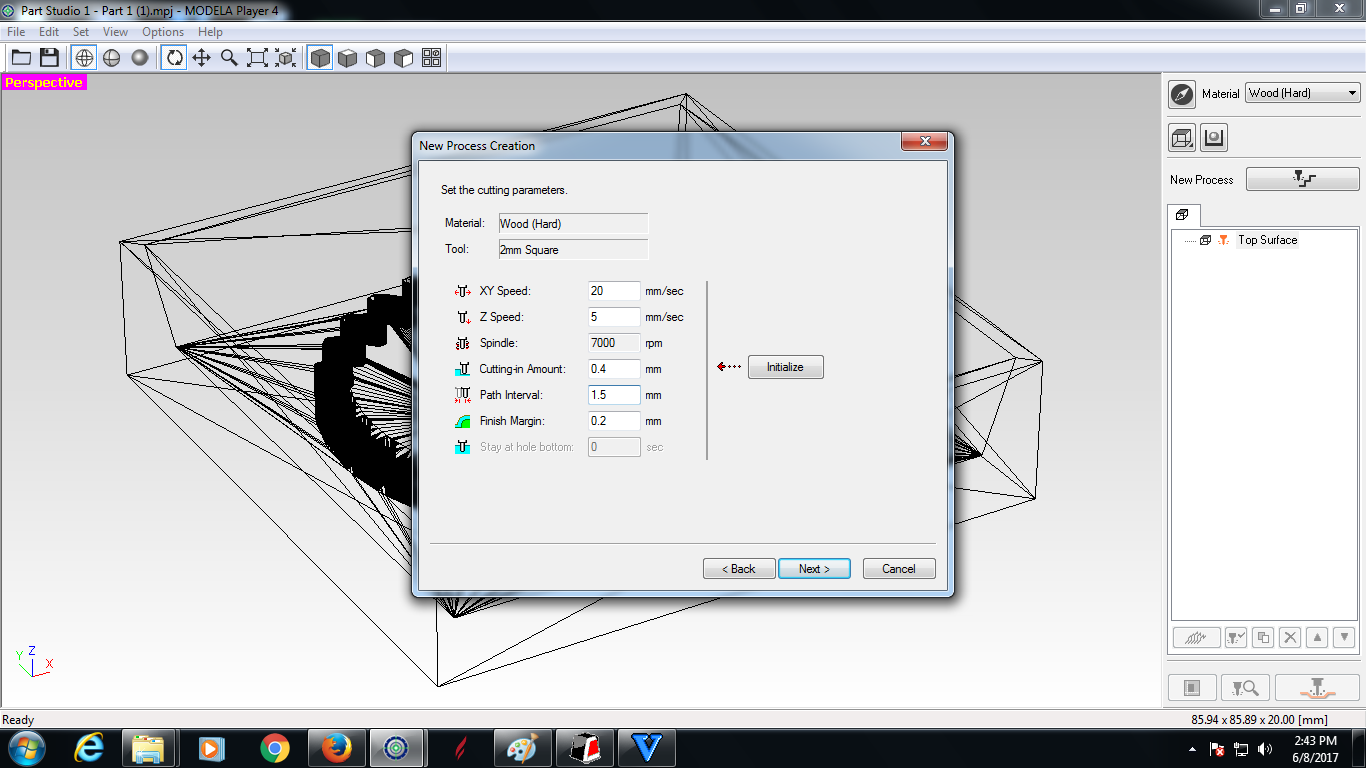Select Top Surface in the process tree
1366x768 pixels.
pyautogui.click(x=1267, y=240)
